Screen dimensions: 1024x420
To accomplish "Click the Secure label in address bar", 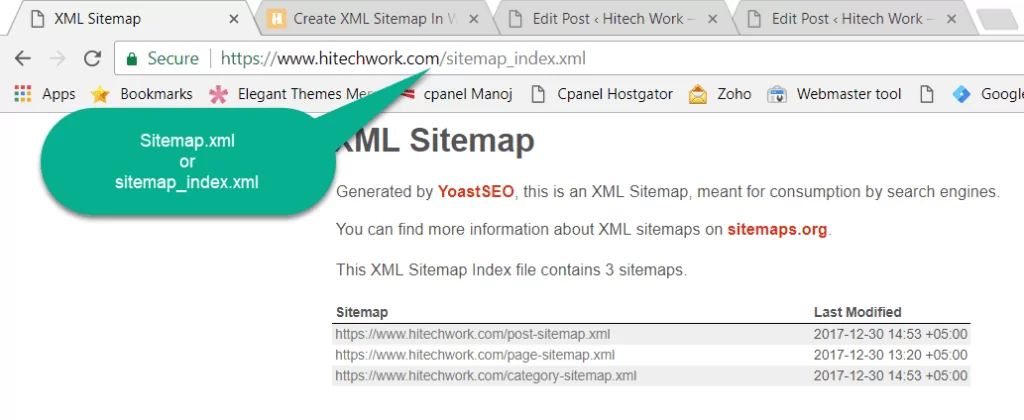I will pos(173,59).
